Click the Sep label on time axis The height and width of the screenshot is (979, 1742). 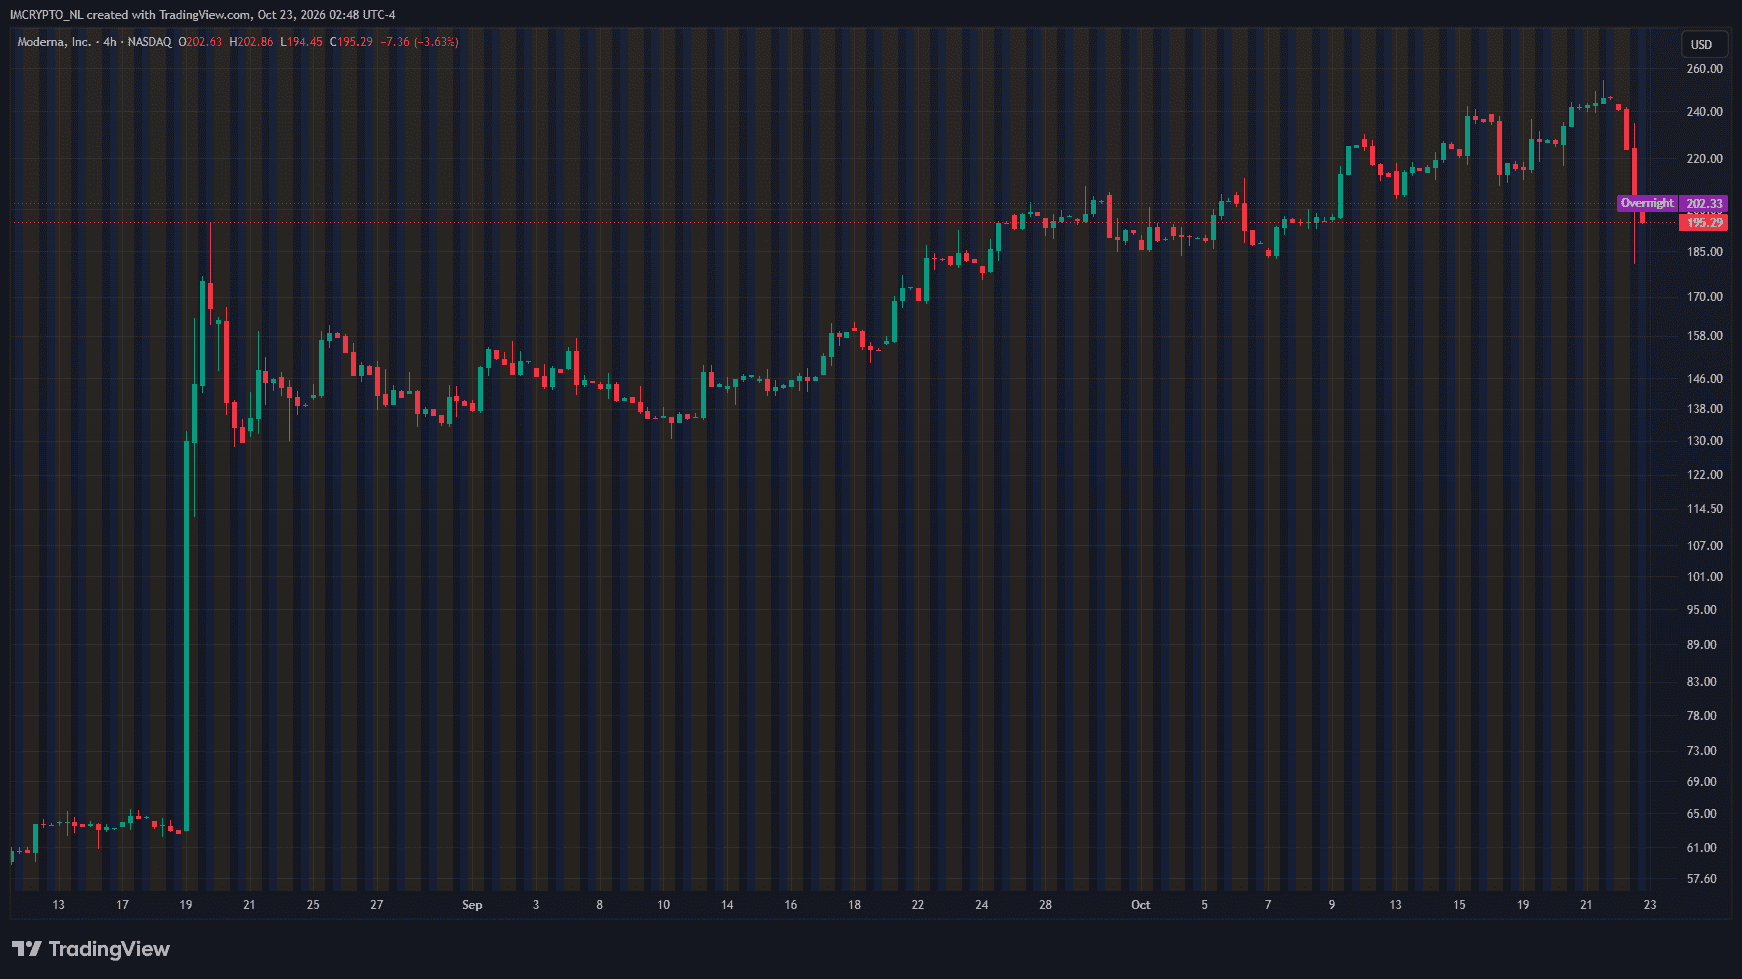point(472,905)
